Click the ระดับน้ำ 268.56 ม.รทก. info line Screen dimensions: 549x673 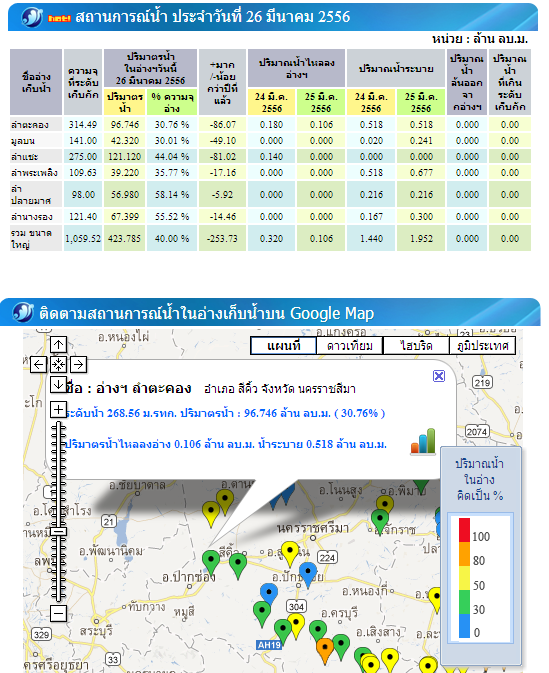224,413
